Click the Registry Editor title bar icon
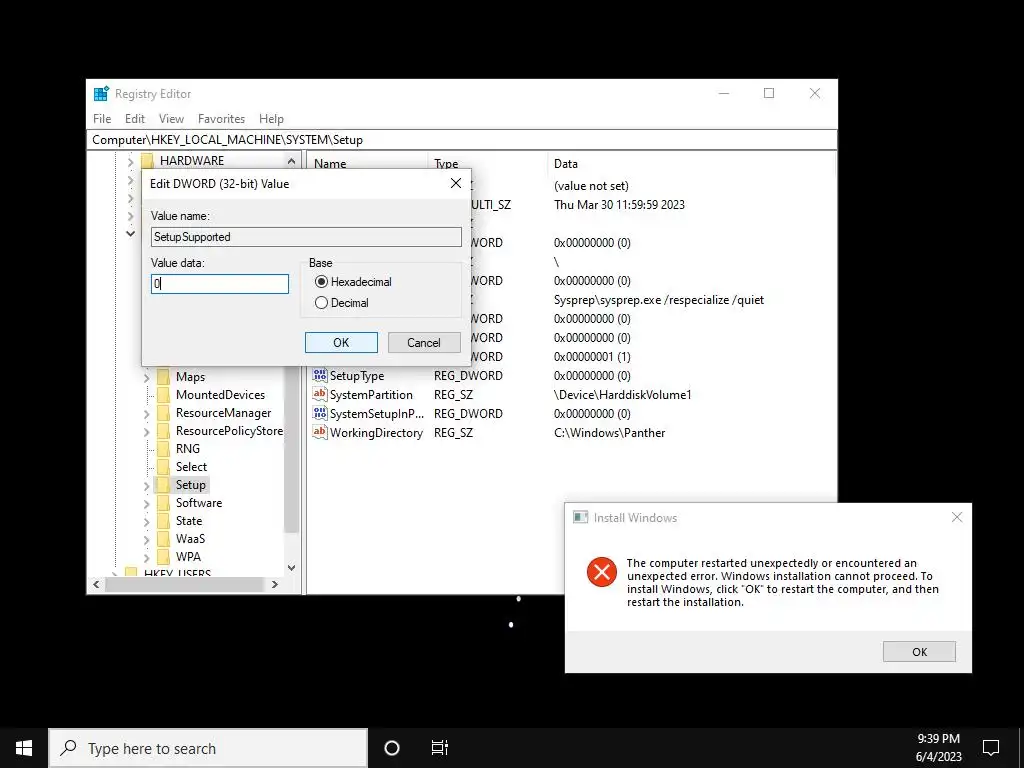This screenshot has height=768, width=1024. [x=101, y=94]
